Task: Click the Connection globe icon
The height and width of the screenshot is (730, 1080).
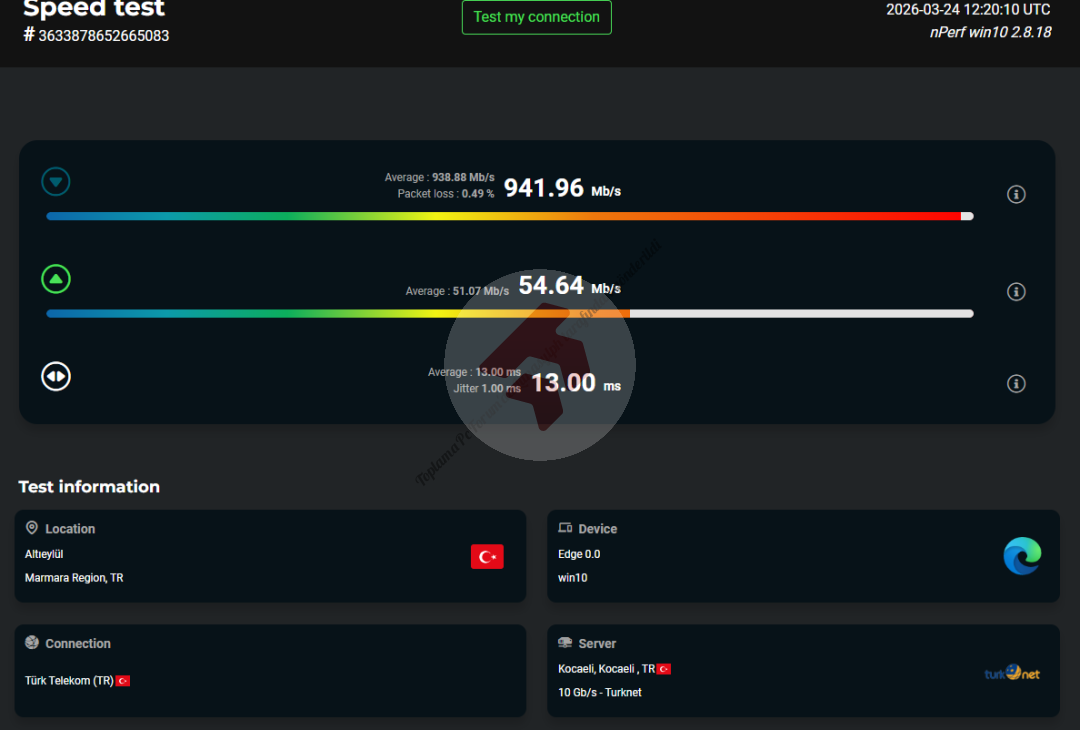Action: click(32, 643)
